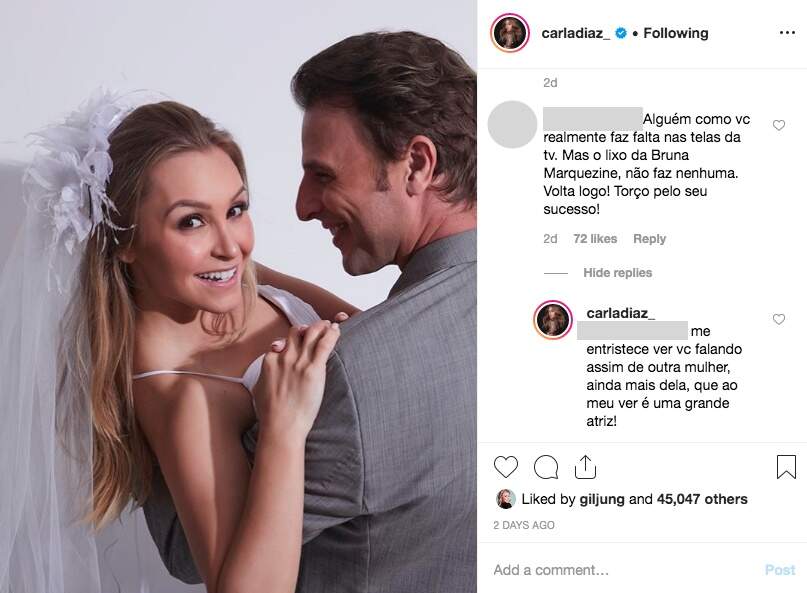Screen dimensions: 807x593
Task: Like carladiaz_'s reply comment
Action: [x=779, y=320]
